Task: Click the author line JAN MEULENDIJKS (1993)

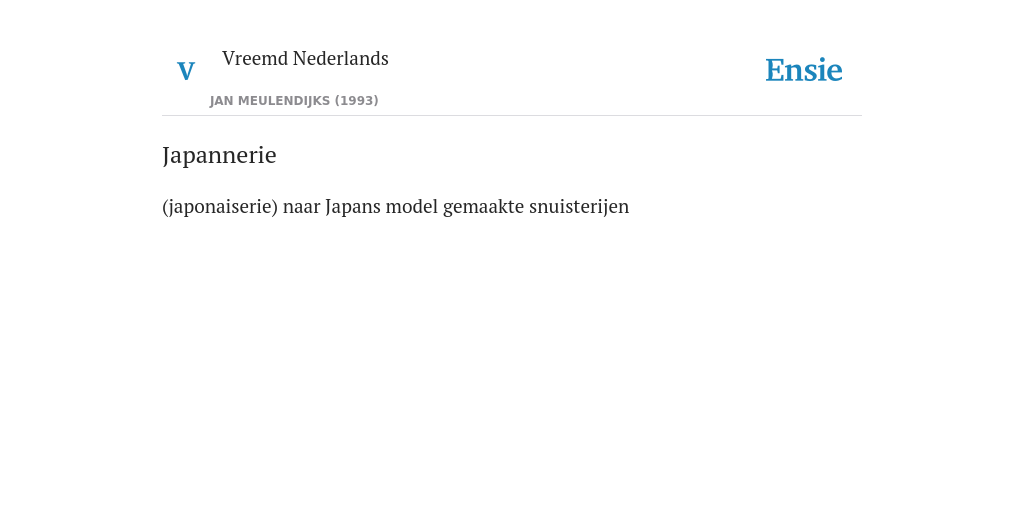Action: coord(294,101)
